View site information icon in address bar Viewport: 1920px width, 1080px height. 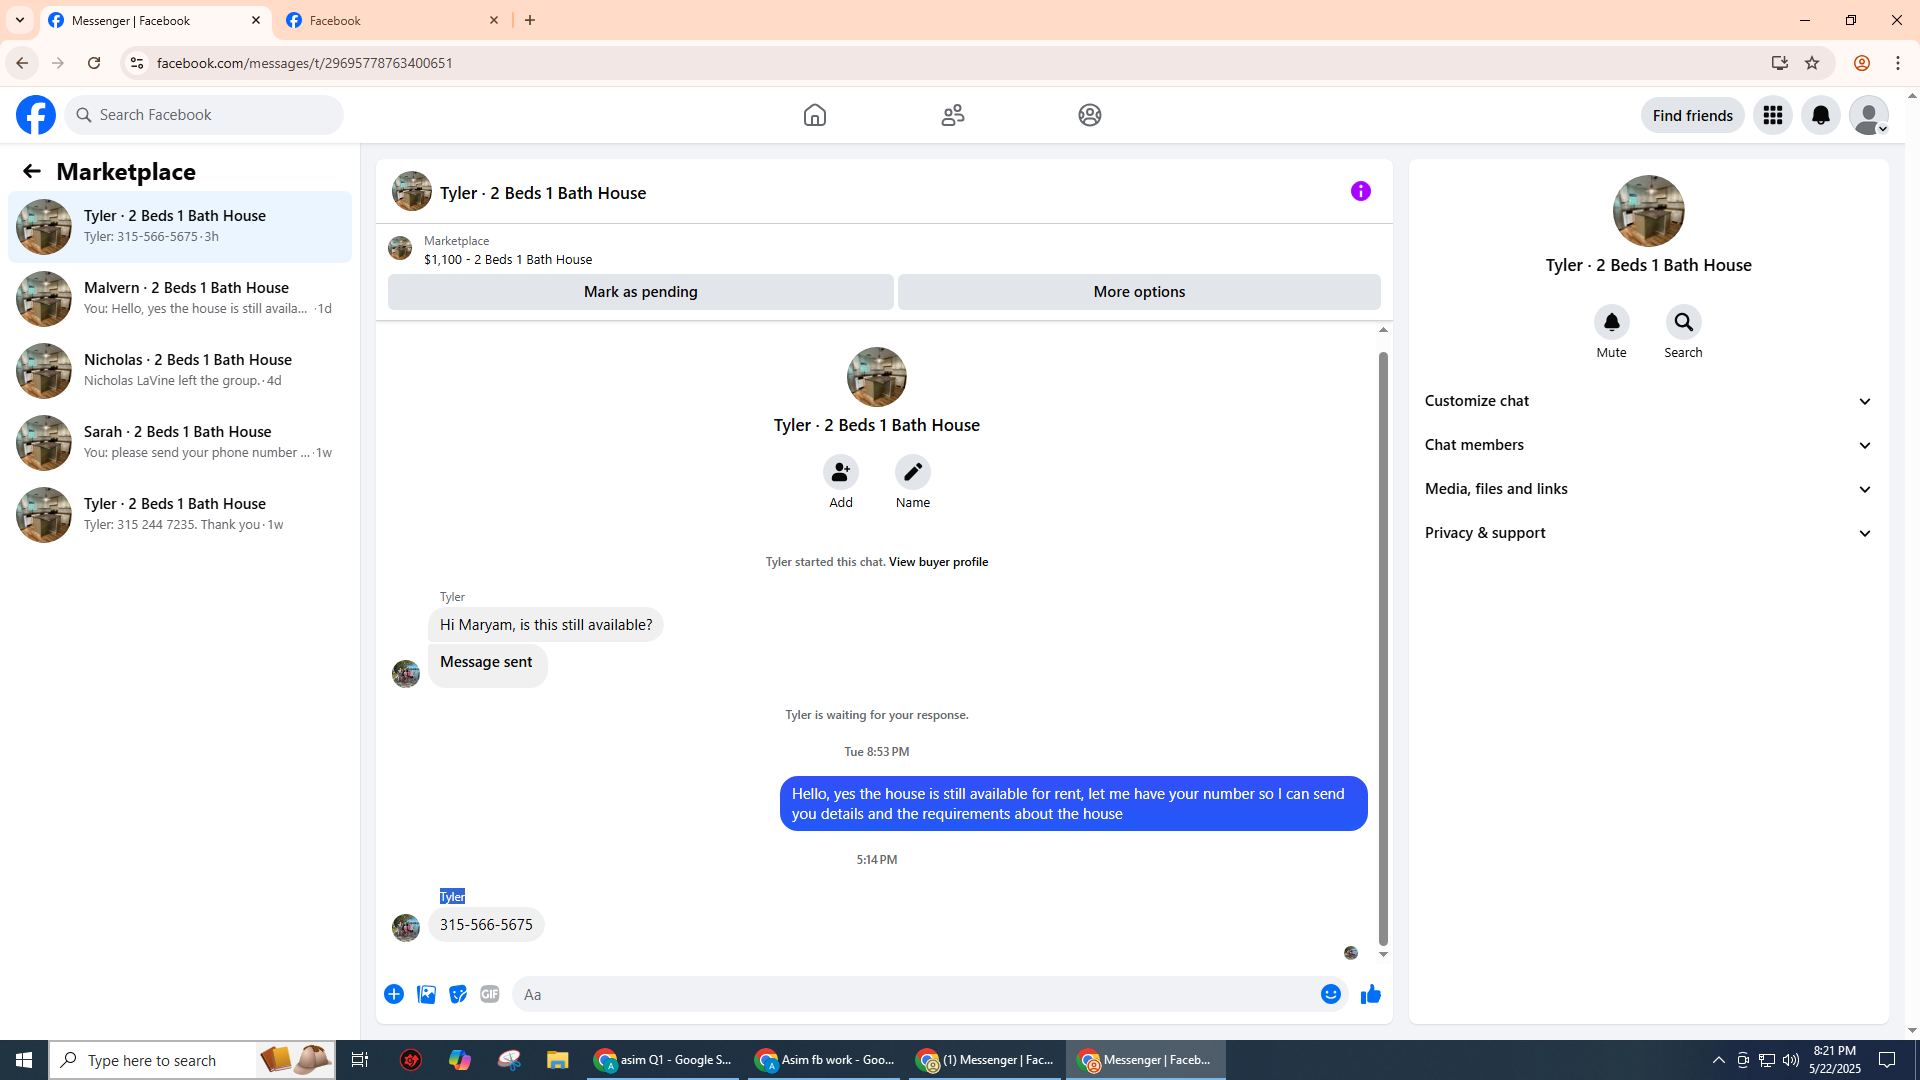coord(136,63)
